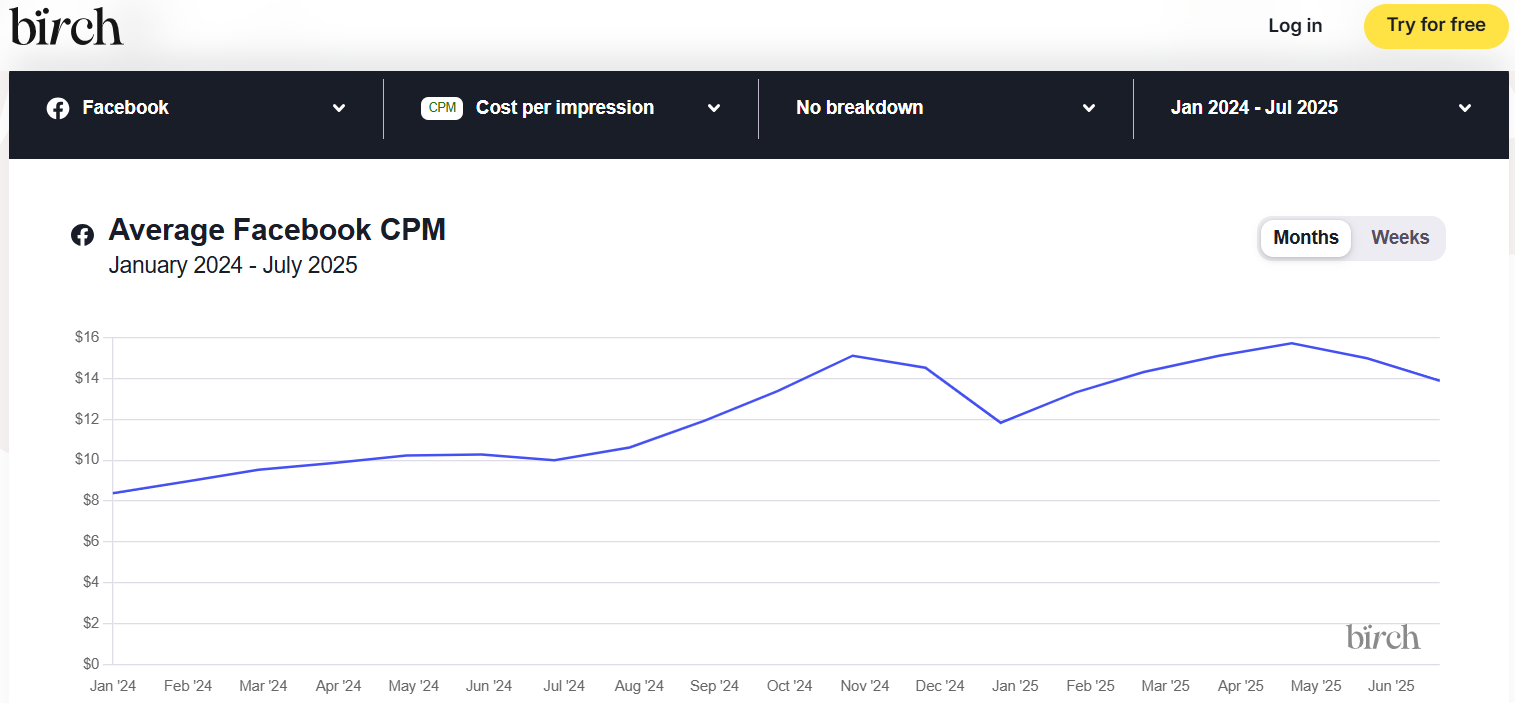Screen dimensions: 1515x703
Task: Expand chevron next to Facebook
Action: pos(339,108)
